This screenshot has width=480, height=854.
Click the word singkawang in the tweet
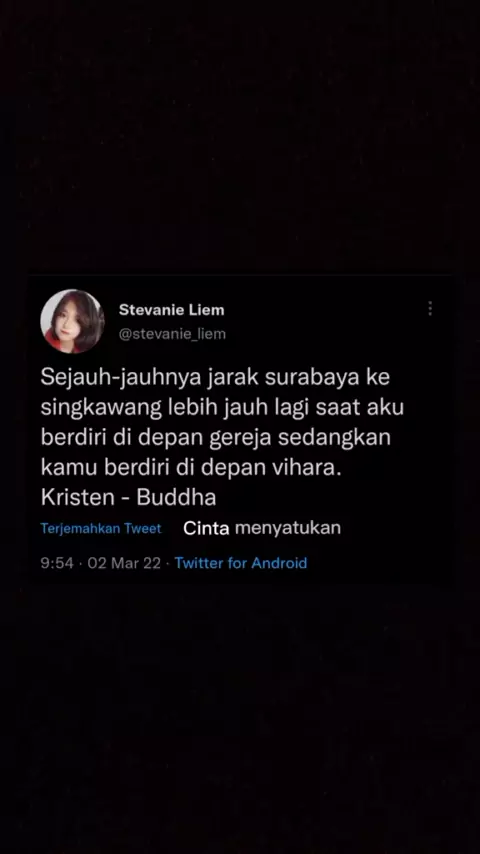click(101, 409)
